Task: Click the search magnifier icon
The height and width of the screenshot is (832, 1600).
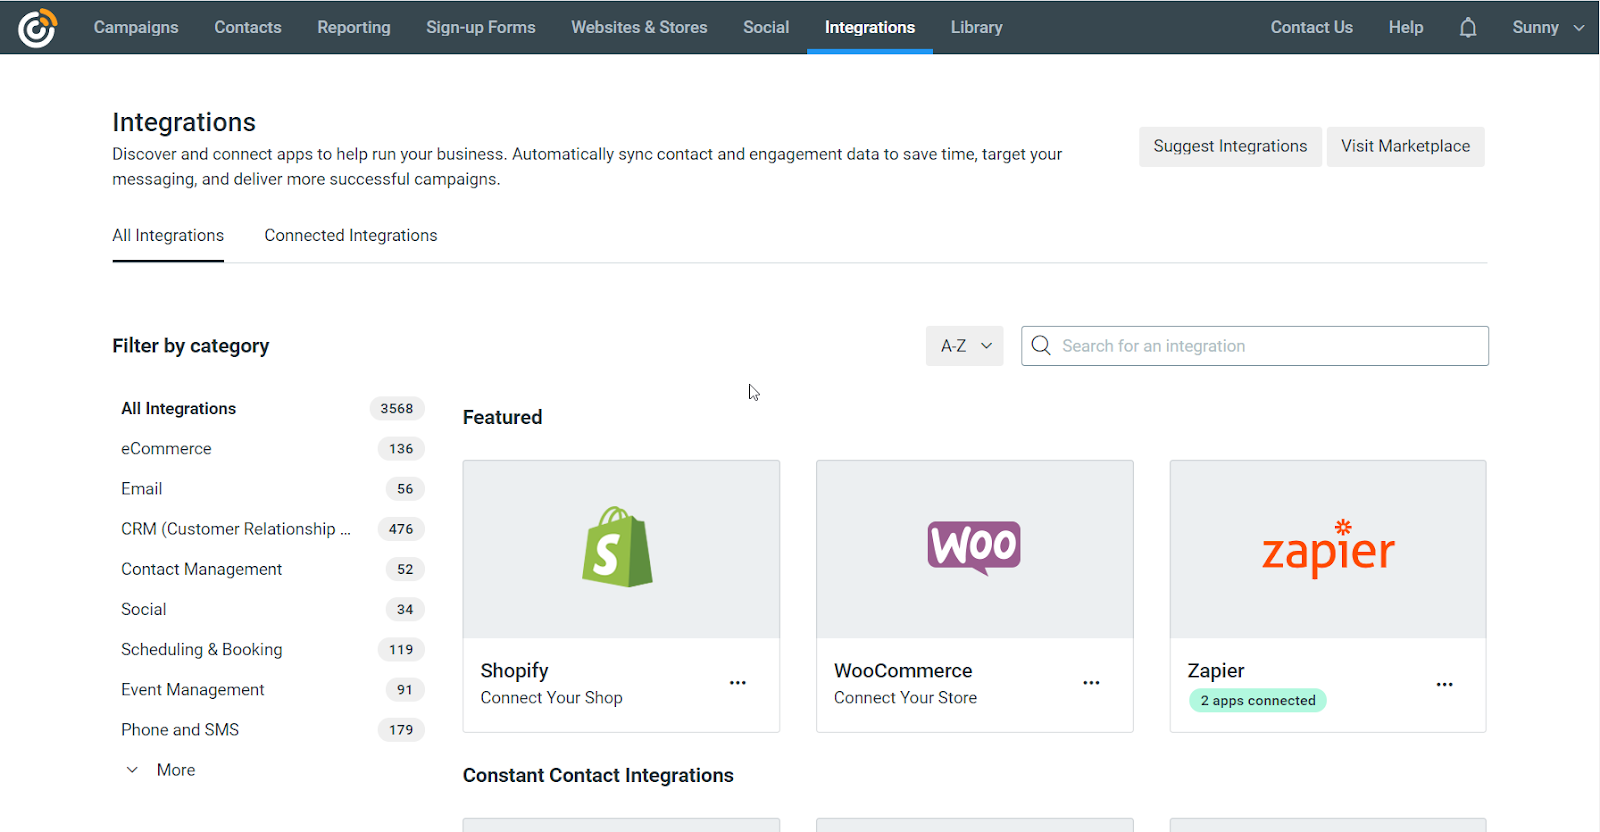Action: (x=1041, y=345)
